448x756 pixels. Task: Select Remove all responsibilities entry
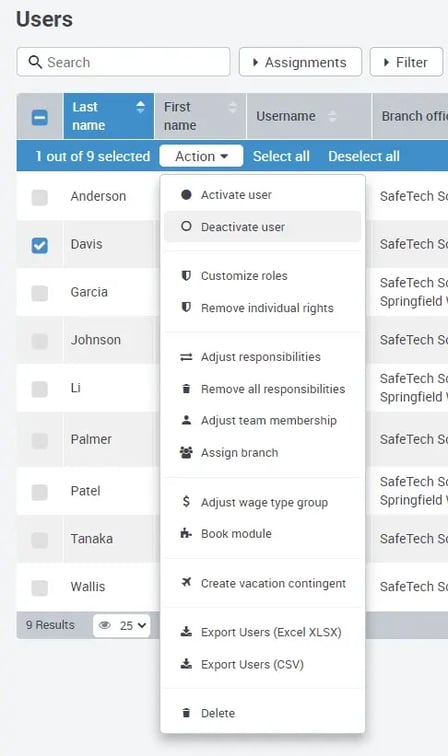[x=262, y=389]
